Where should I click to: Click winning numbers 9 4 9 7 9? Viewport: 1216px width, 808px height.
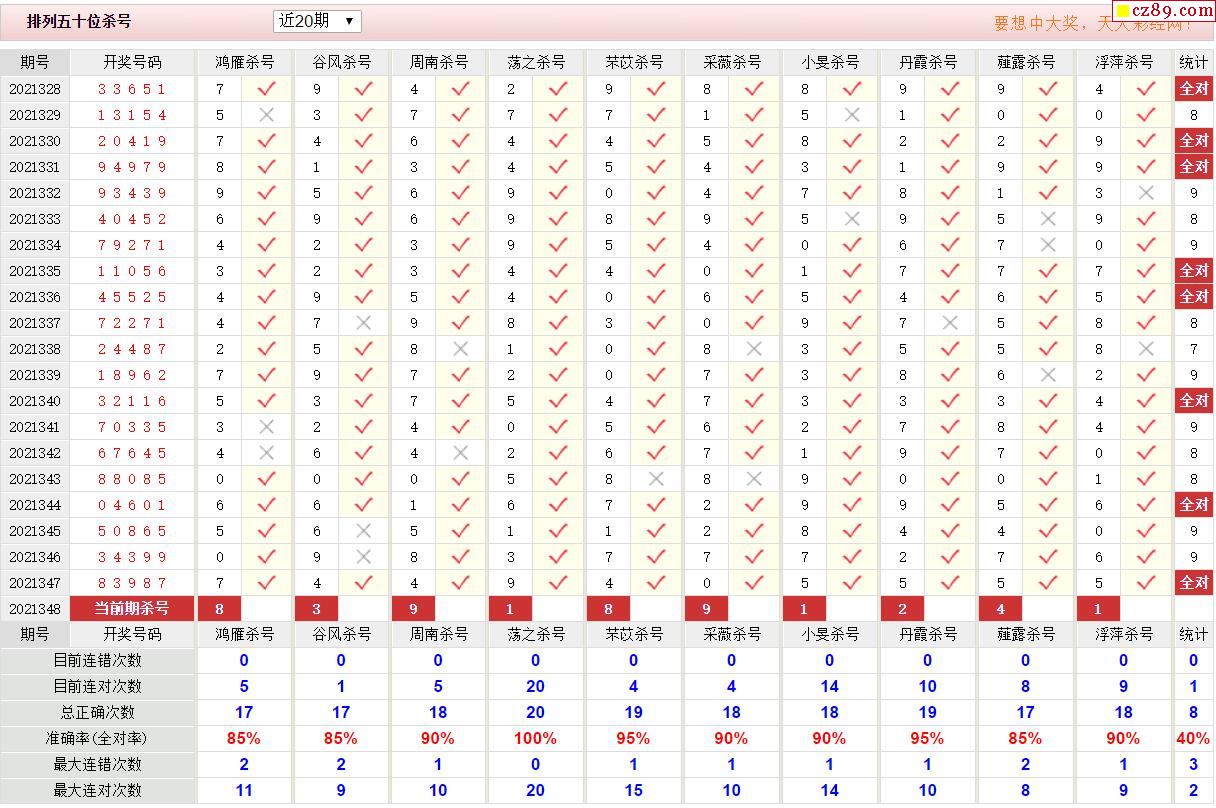133,167
